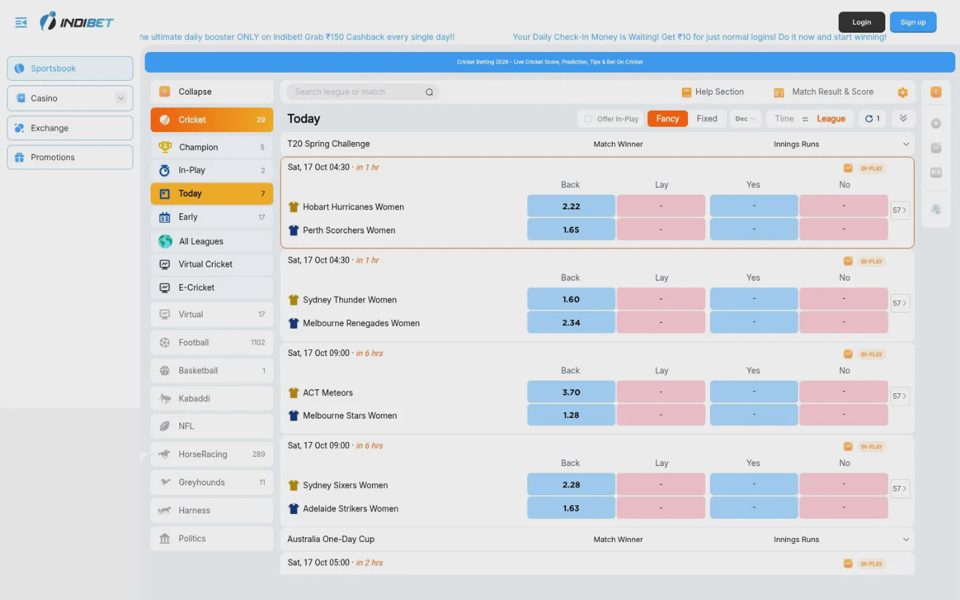Select Back odds 1.28 for Melbourne Stars Women
The image size is (960, 600).
tap(571, 415)
